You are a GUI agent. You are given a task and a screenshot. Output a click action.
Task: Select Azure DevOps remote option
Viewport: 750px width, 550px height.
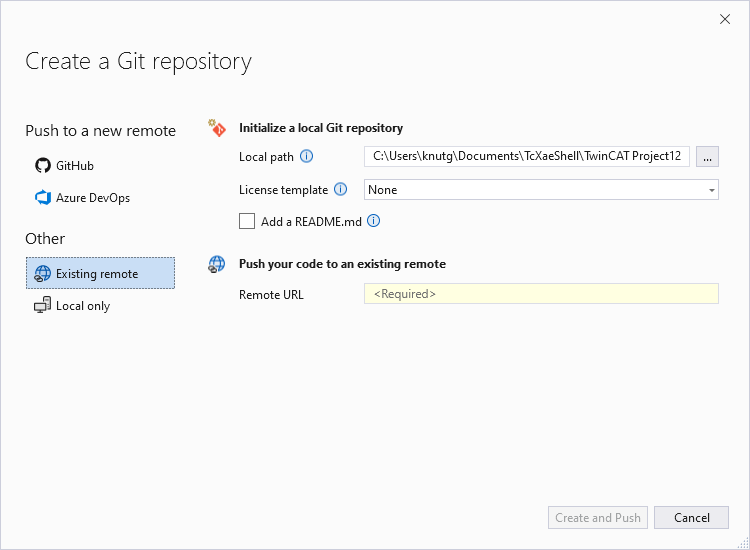100,198
